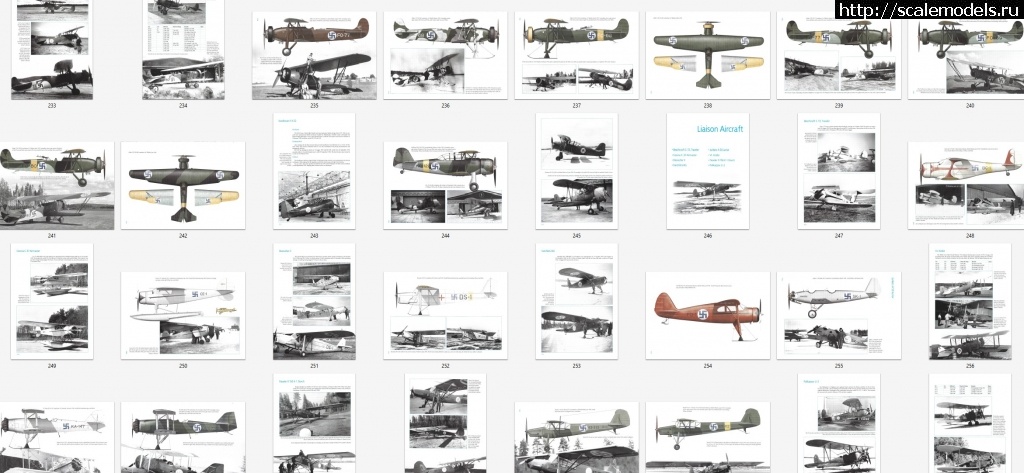Select page 238 top-view aircraft thumbnail

click(707, 55)
